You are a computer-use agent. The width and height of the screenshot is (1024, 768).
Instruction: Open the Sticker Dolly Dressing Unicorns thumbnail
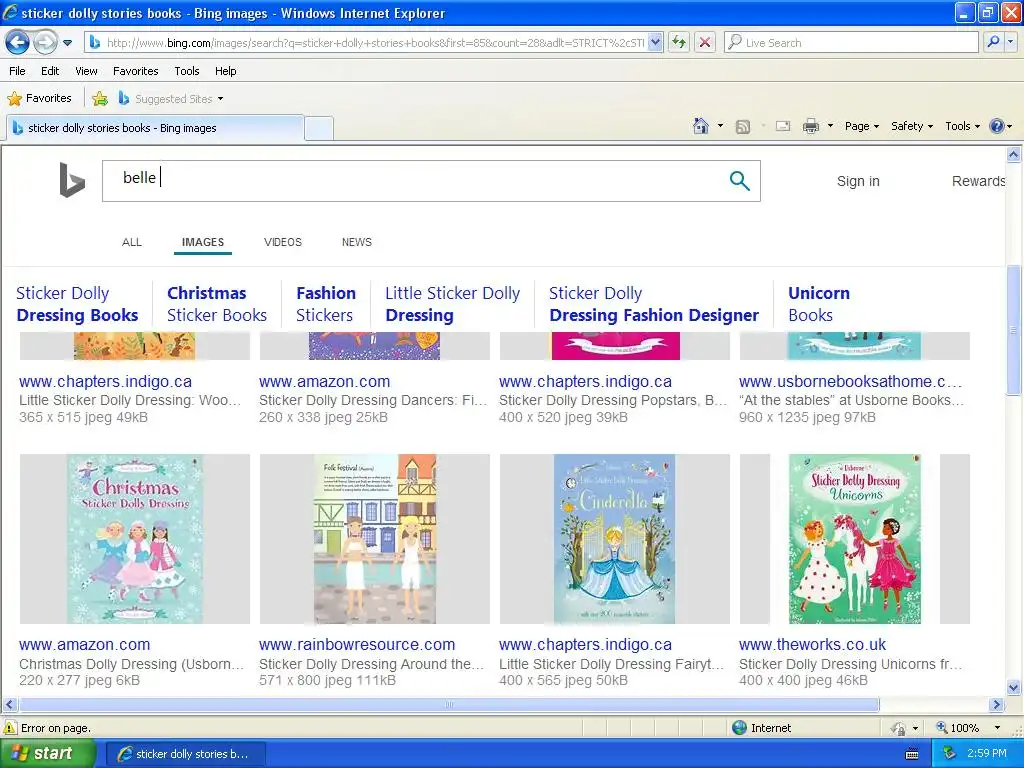click(x=854, y=539)
